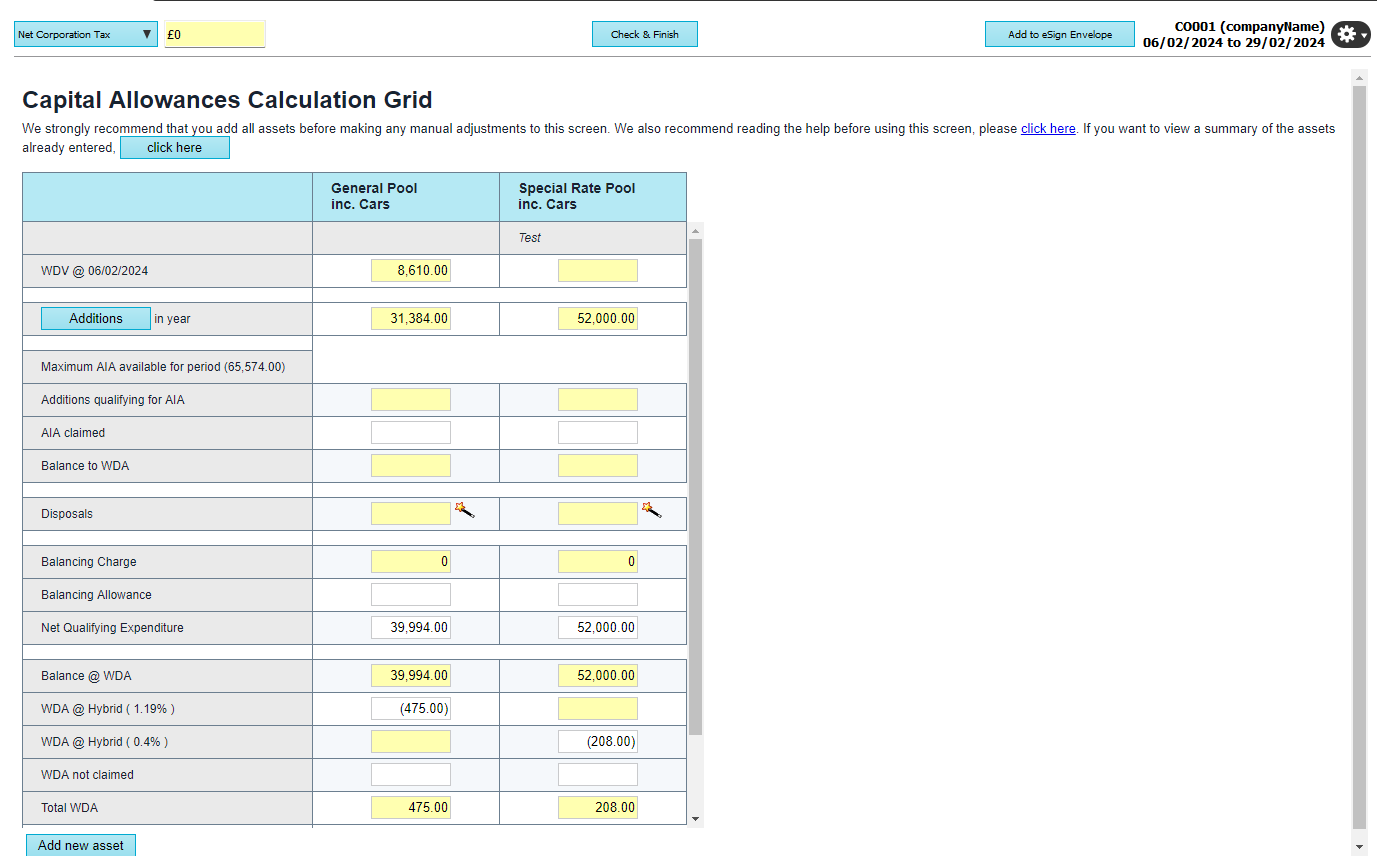The height and width of the screenshot is (868, 1377).
Task: Click the grid scrollbar up arrow
Action: (x=696, y=231)
